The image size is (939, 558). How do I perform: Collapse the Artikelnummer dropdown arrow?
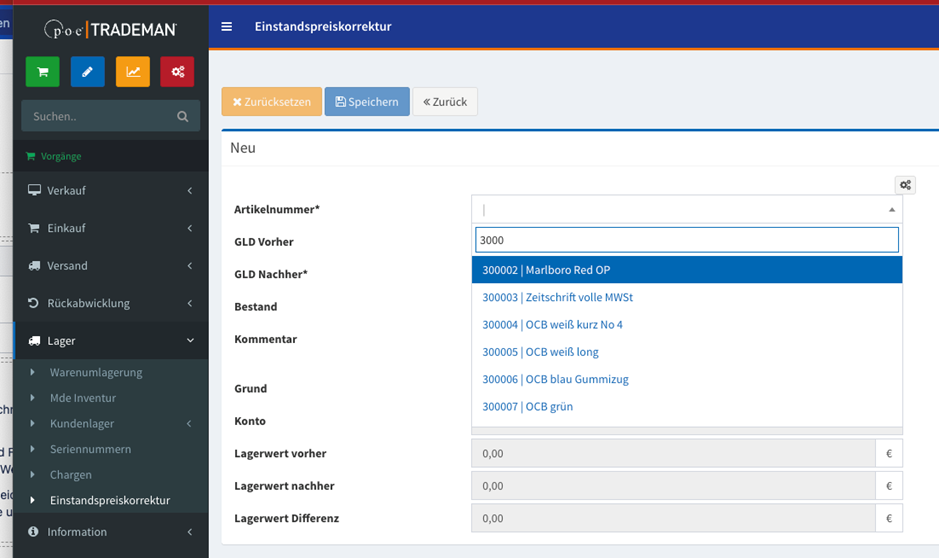(892, 210)
